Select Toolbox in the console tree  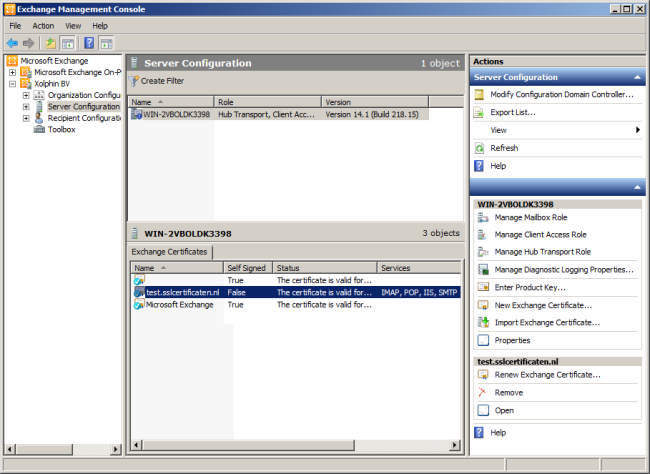[61, 129]
